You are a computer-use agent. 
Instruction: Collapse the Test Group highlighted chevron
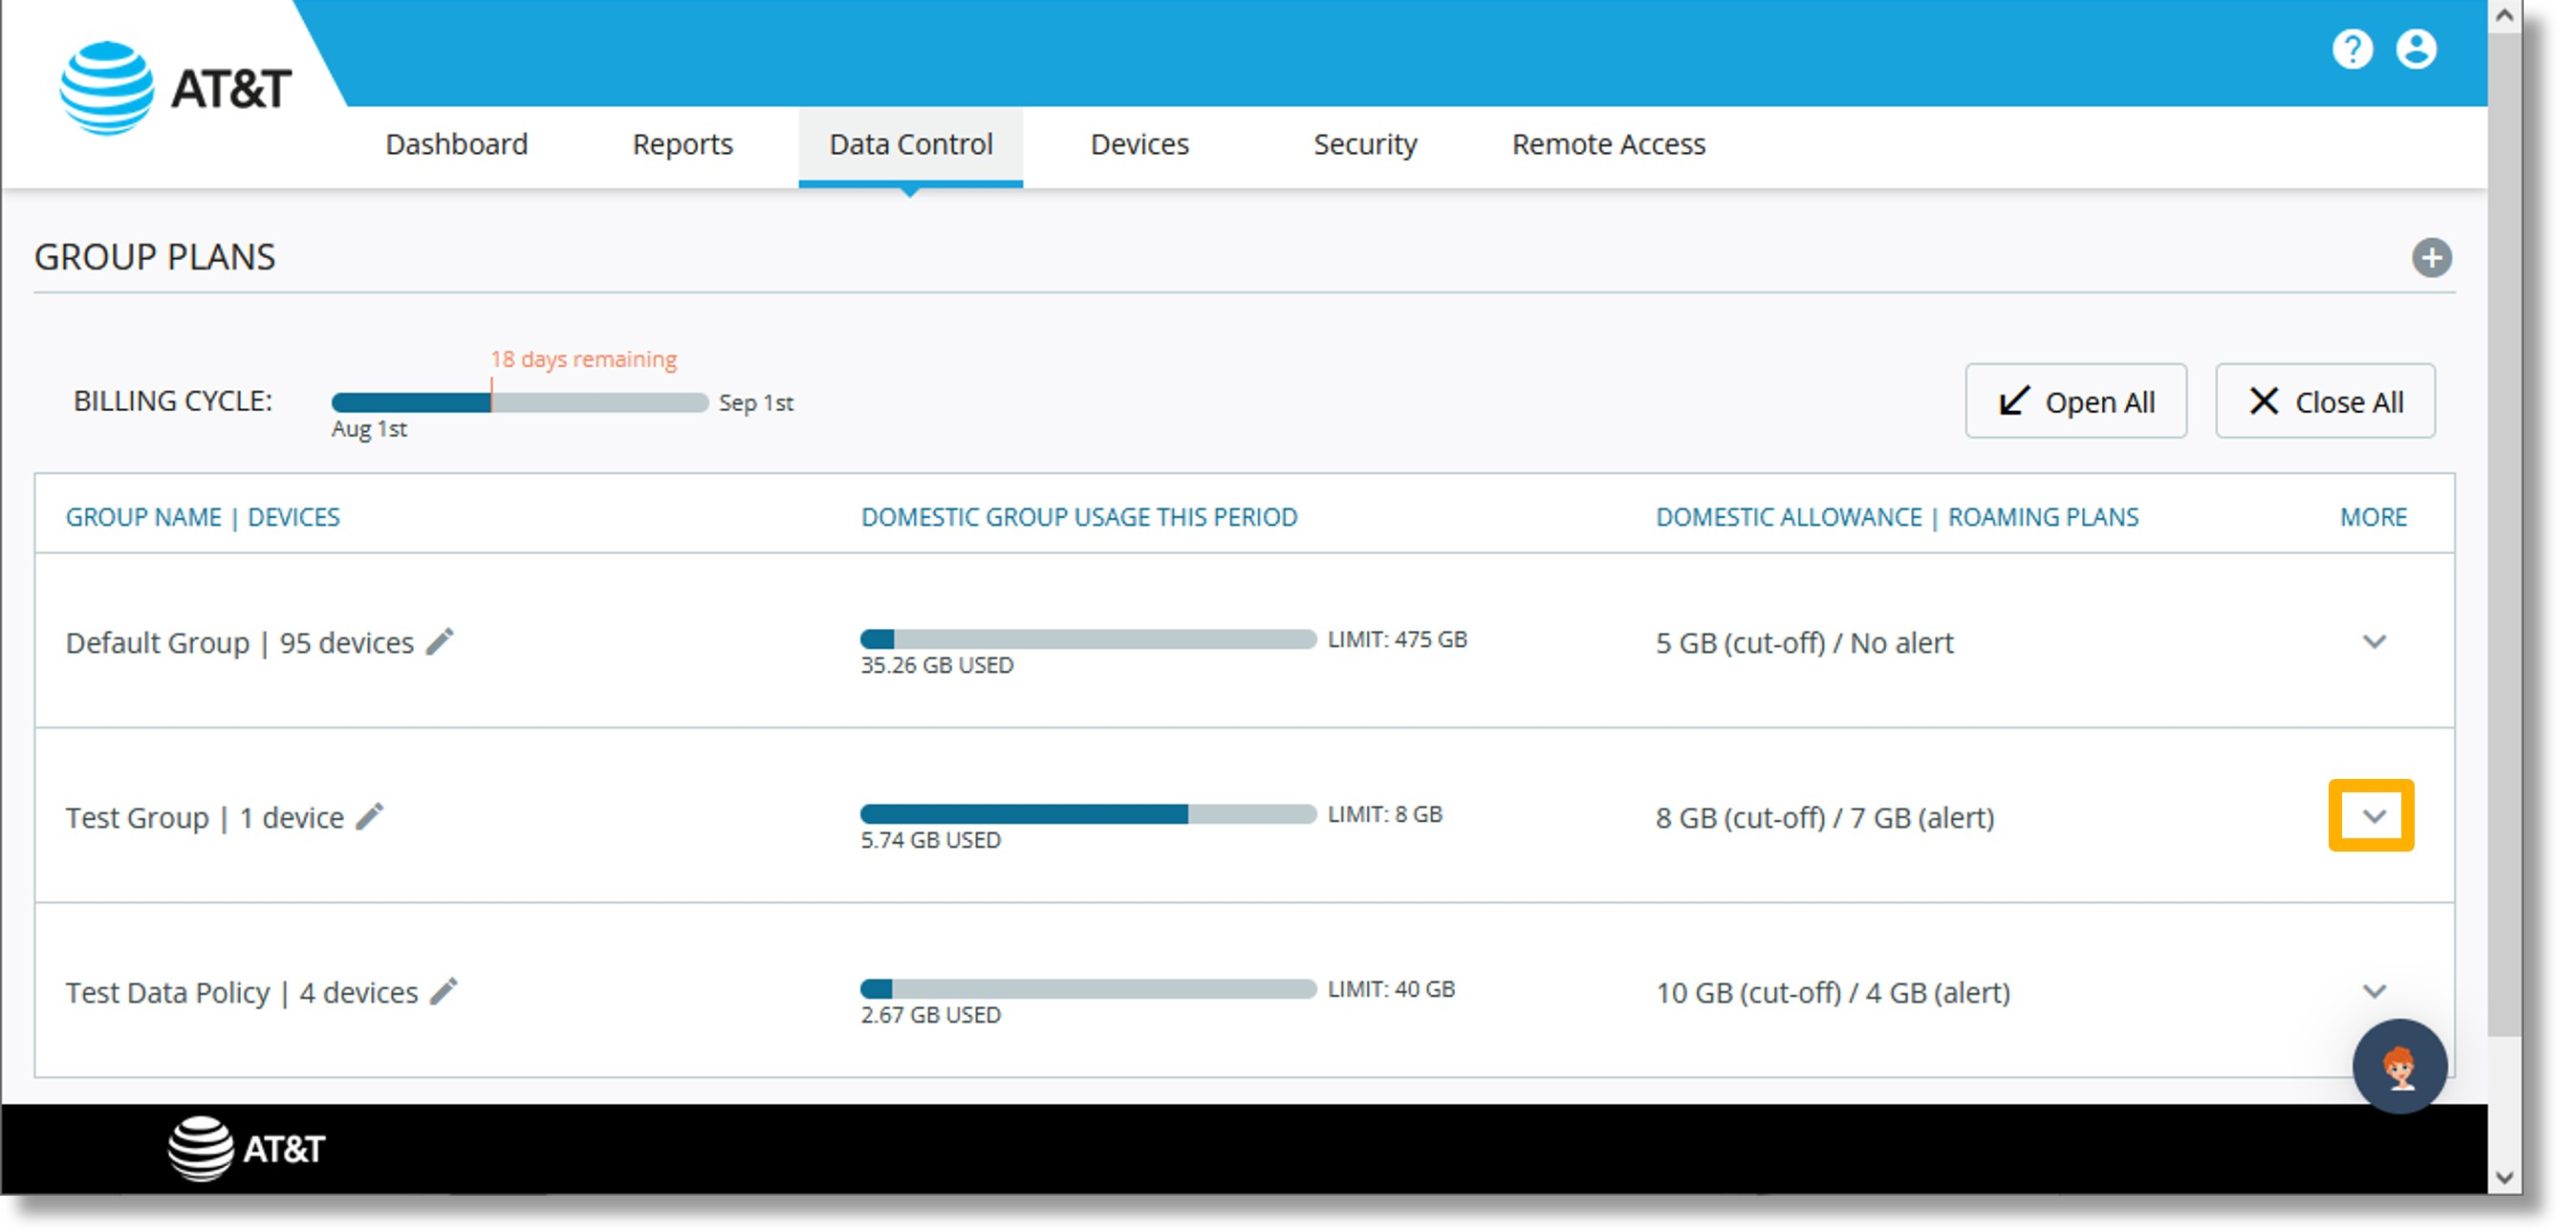[x=2371, y=814]
